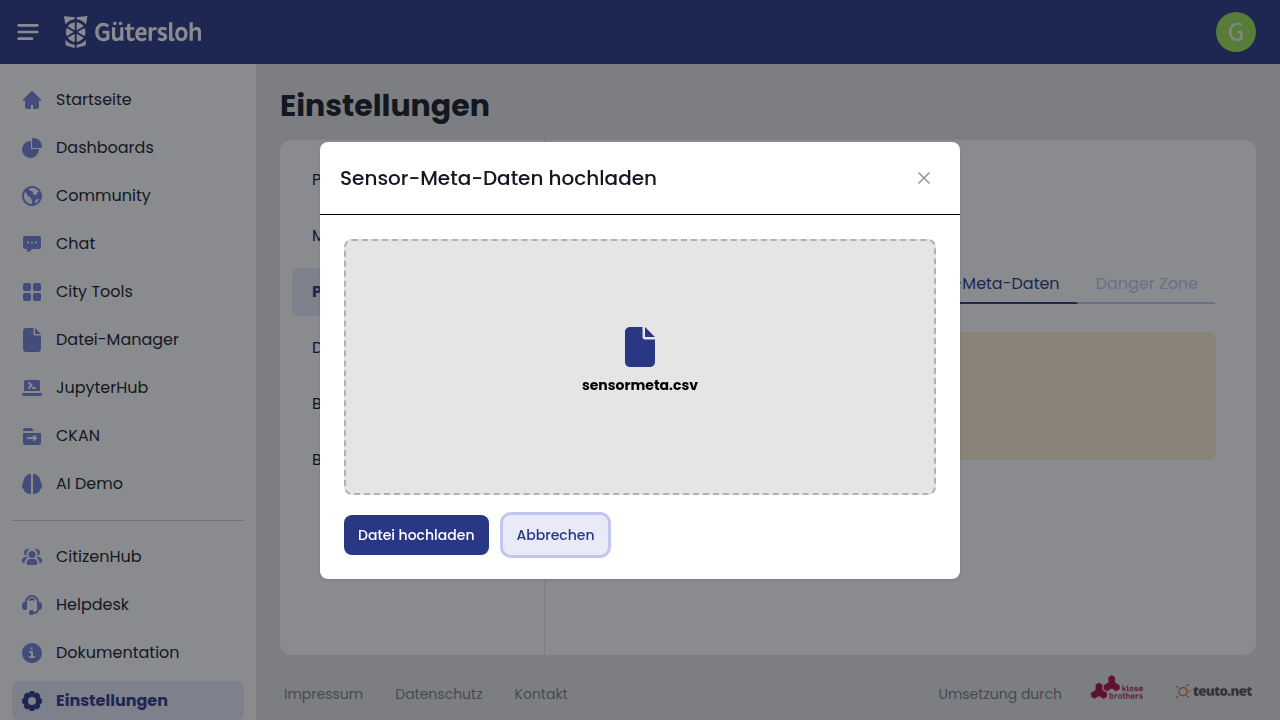Click the AI Demo brain icon

[x=32, y=484]
